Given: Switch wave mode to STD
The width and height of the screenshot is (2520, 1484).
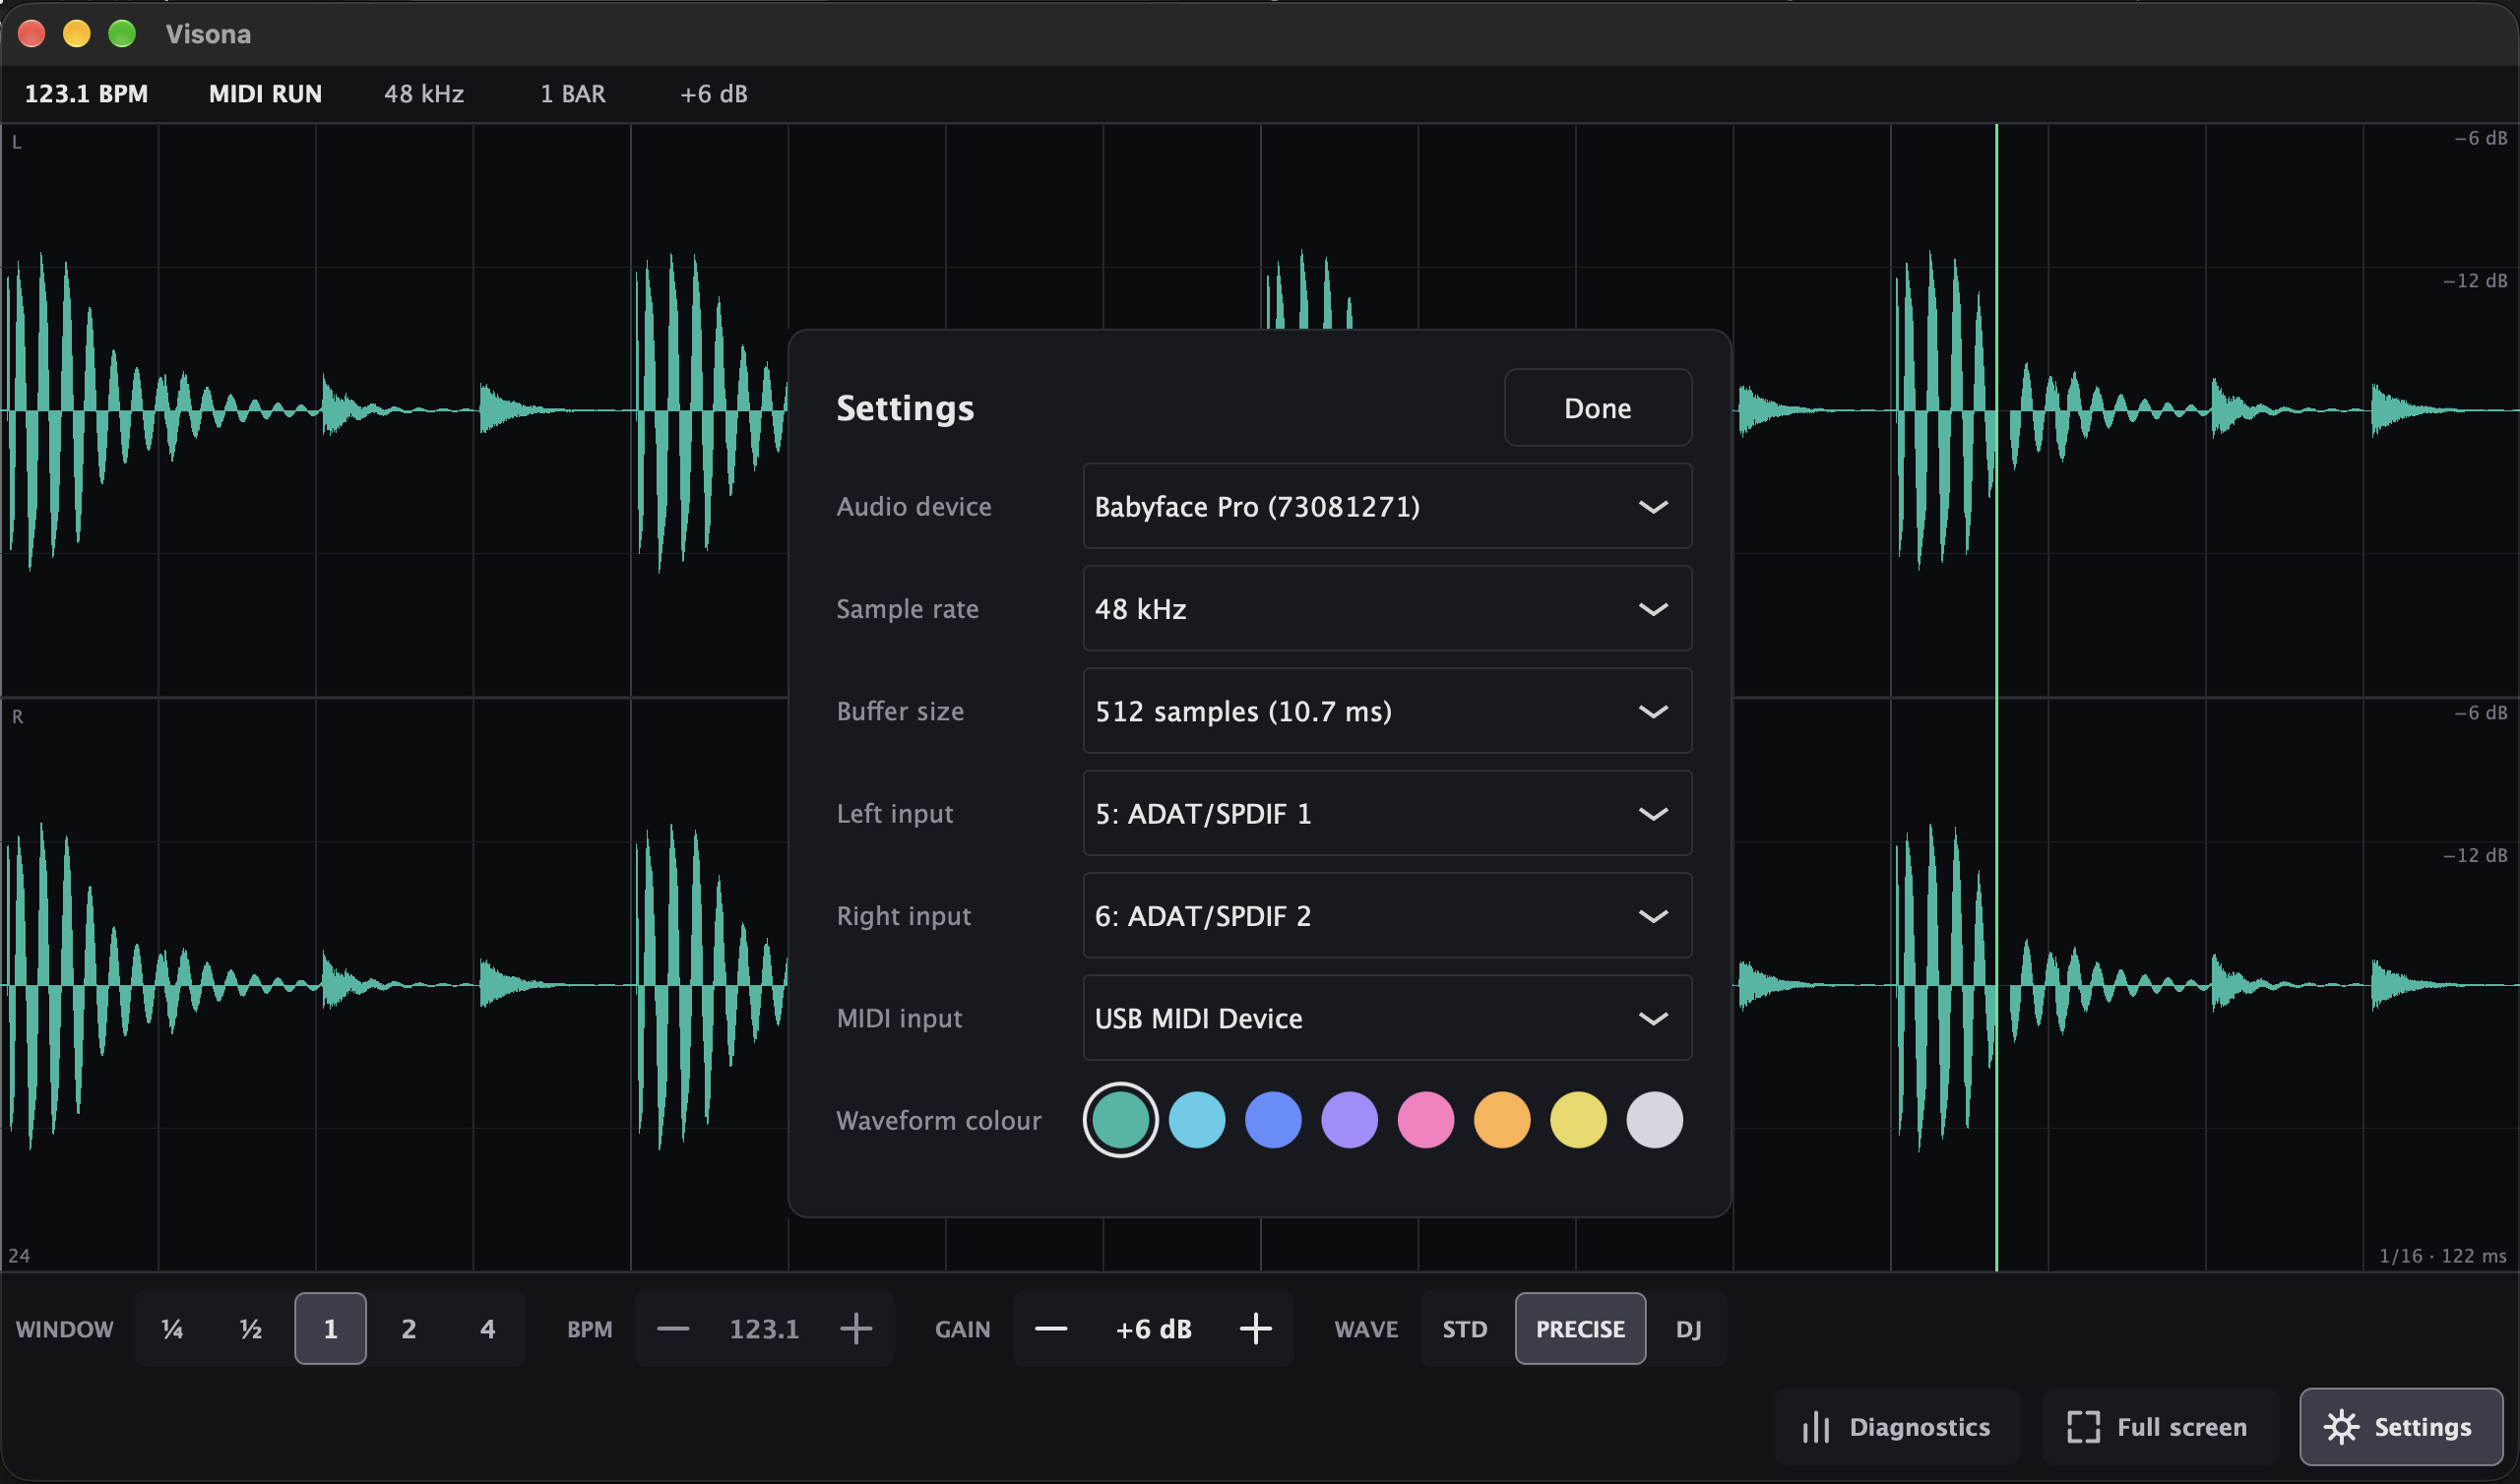Looking at the screenshot, I should point(1465,1329).
